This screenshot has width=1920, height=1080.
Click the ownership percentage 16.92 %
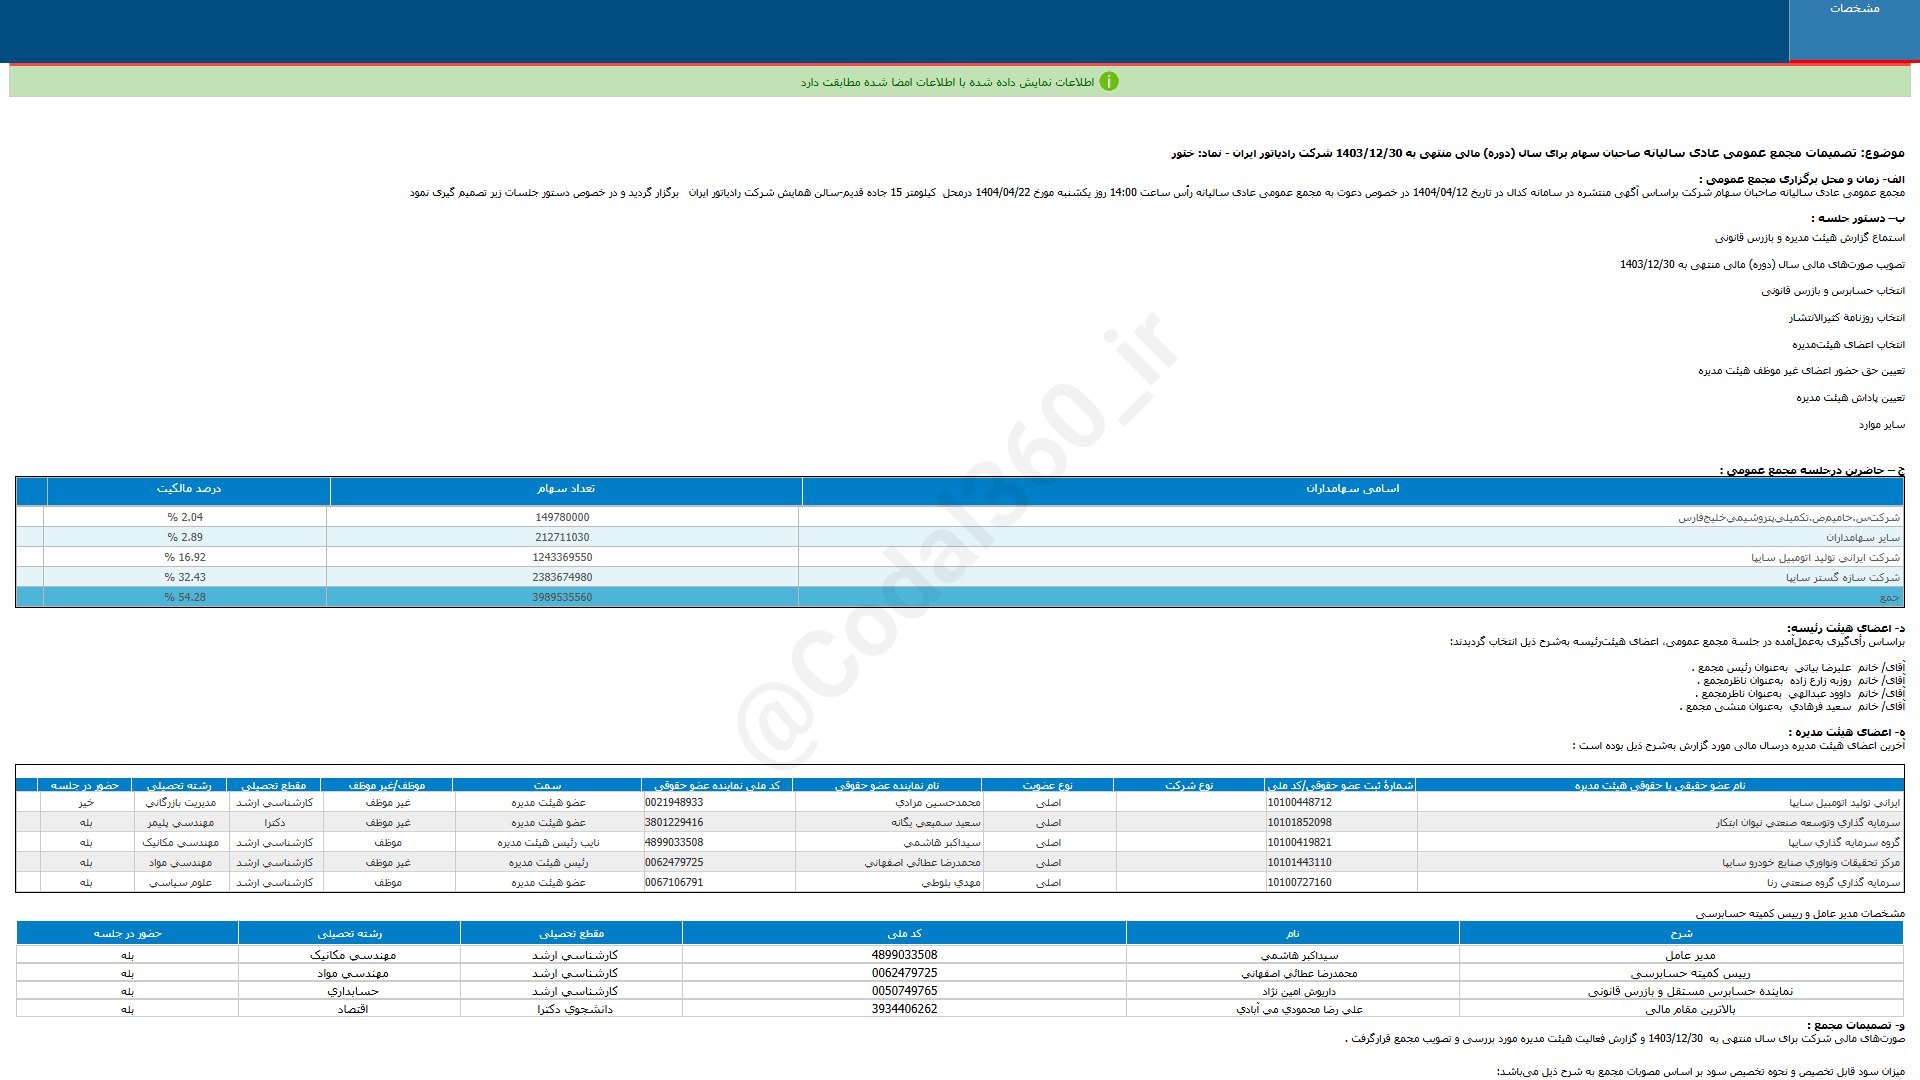click(x=185, y=558)
